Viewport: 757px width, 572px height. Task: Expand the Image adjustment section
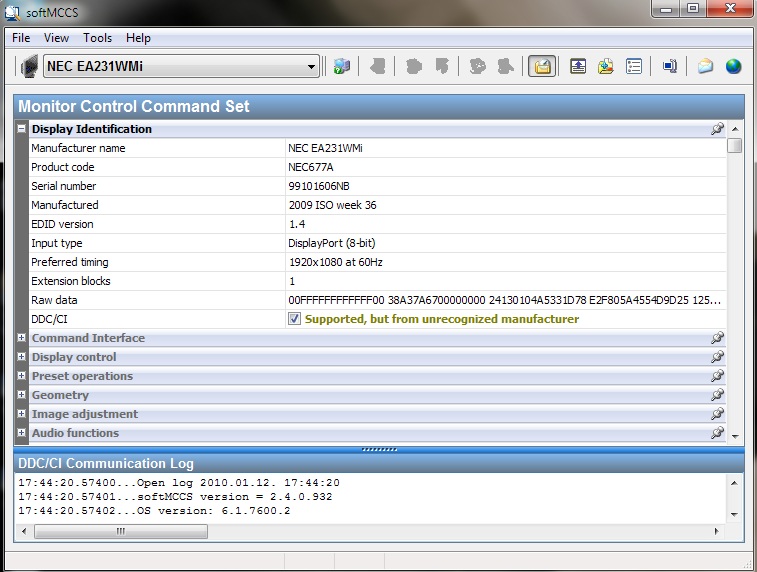[x=21, y=414]
